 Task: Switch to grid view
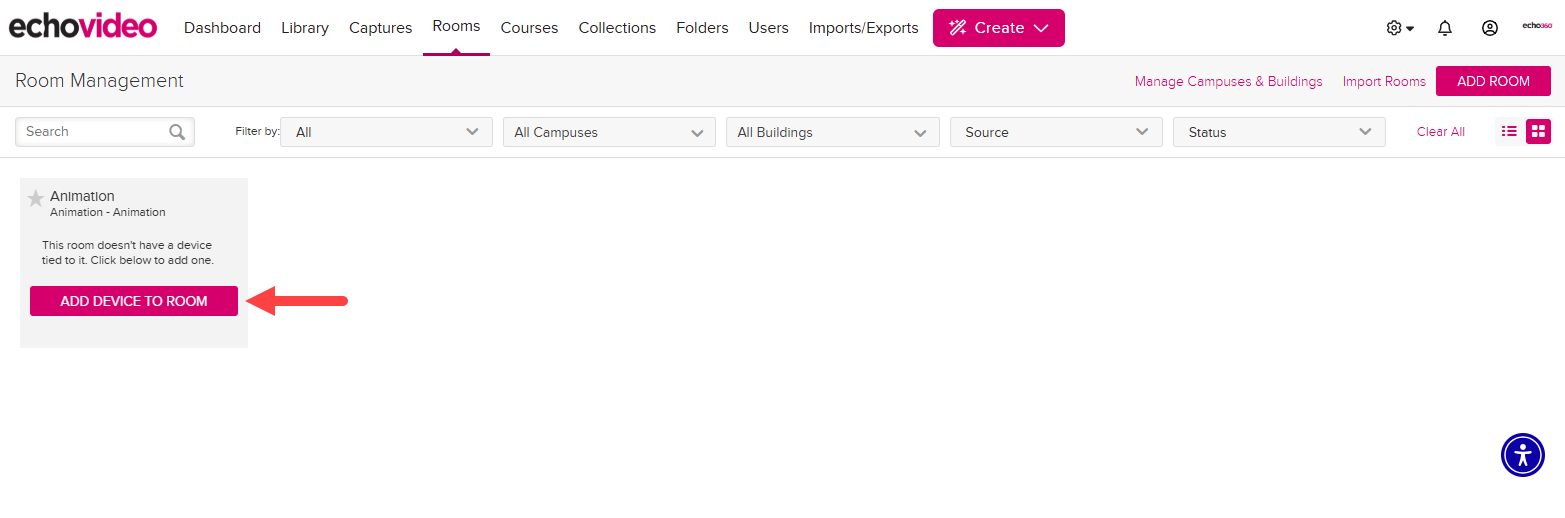[1538, 131]
